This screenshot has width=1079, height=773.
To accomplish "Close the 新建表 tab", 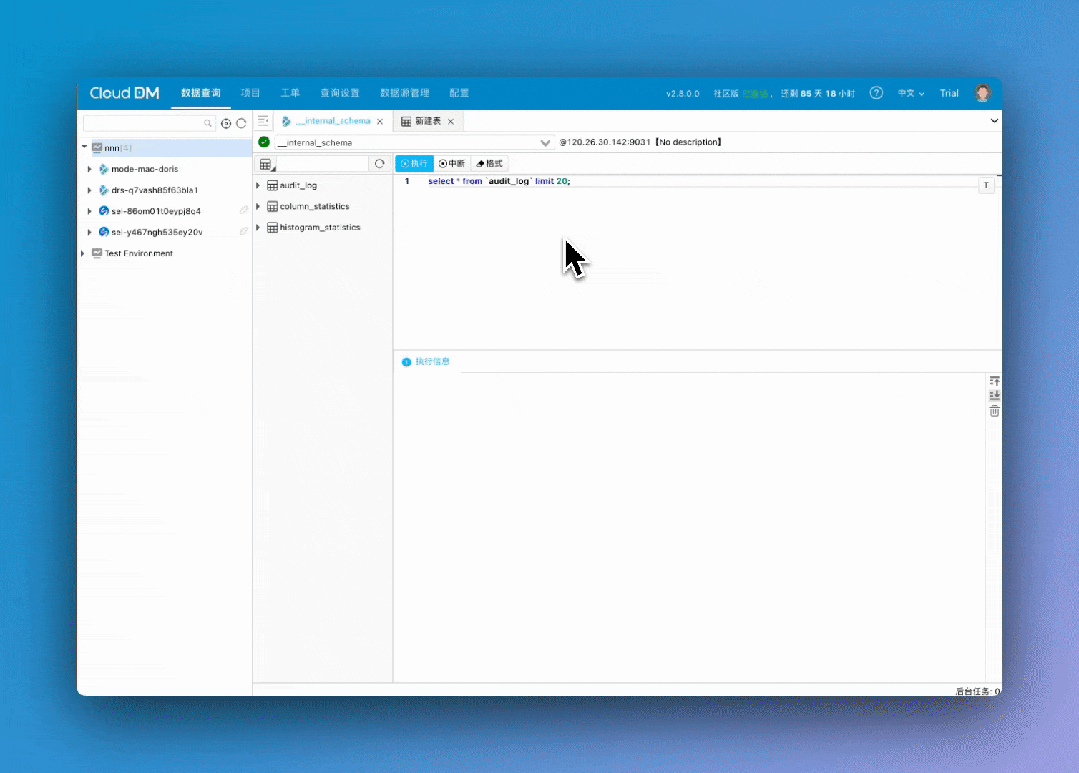I will pyautogui.click(x=451, y=122).
